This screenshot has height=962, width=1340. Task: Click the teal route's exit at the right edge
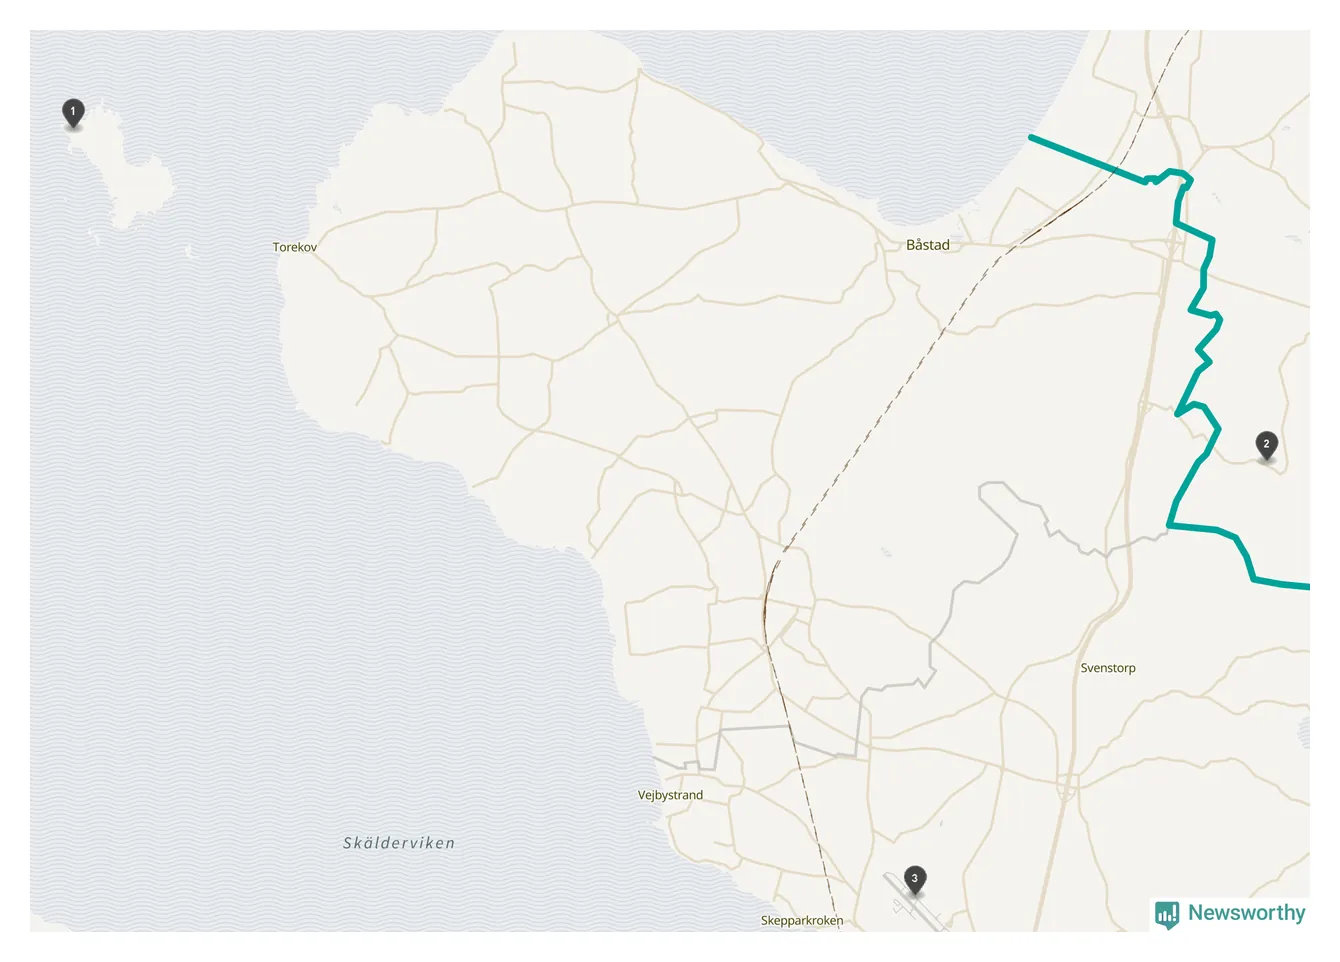point(1300,586)
